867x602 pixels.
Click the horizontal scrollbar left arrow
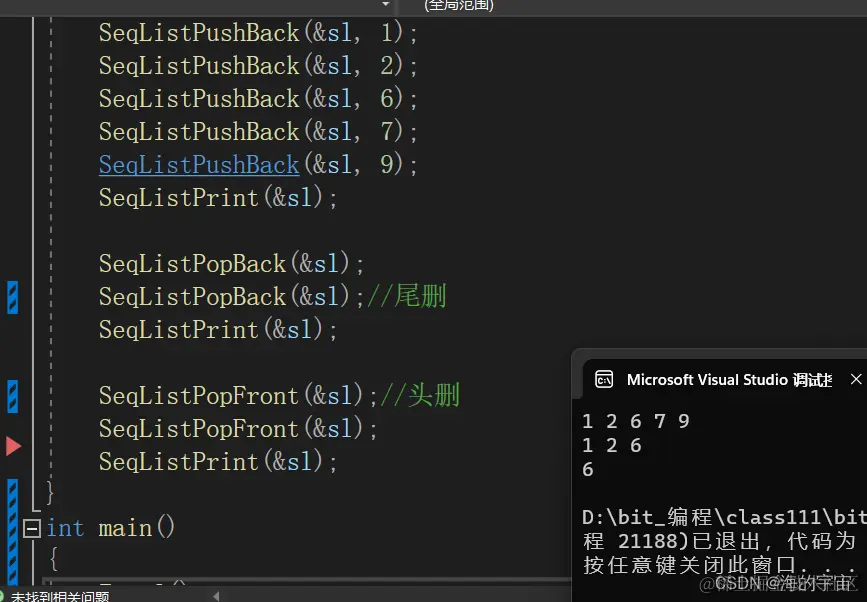pos(216,596)
